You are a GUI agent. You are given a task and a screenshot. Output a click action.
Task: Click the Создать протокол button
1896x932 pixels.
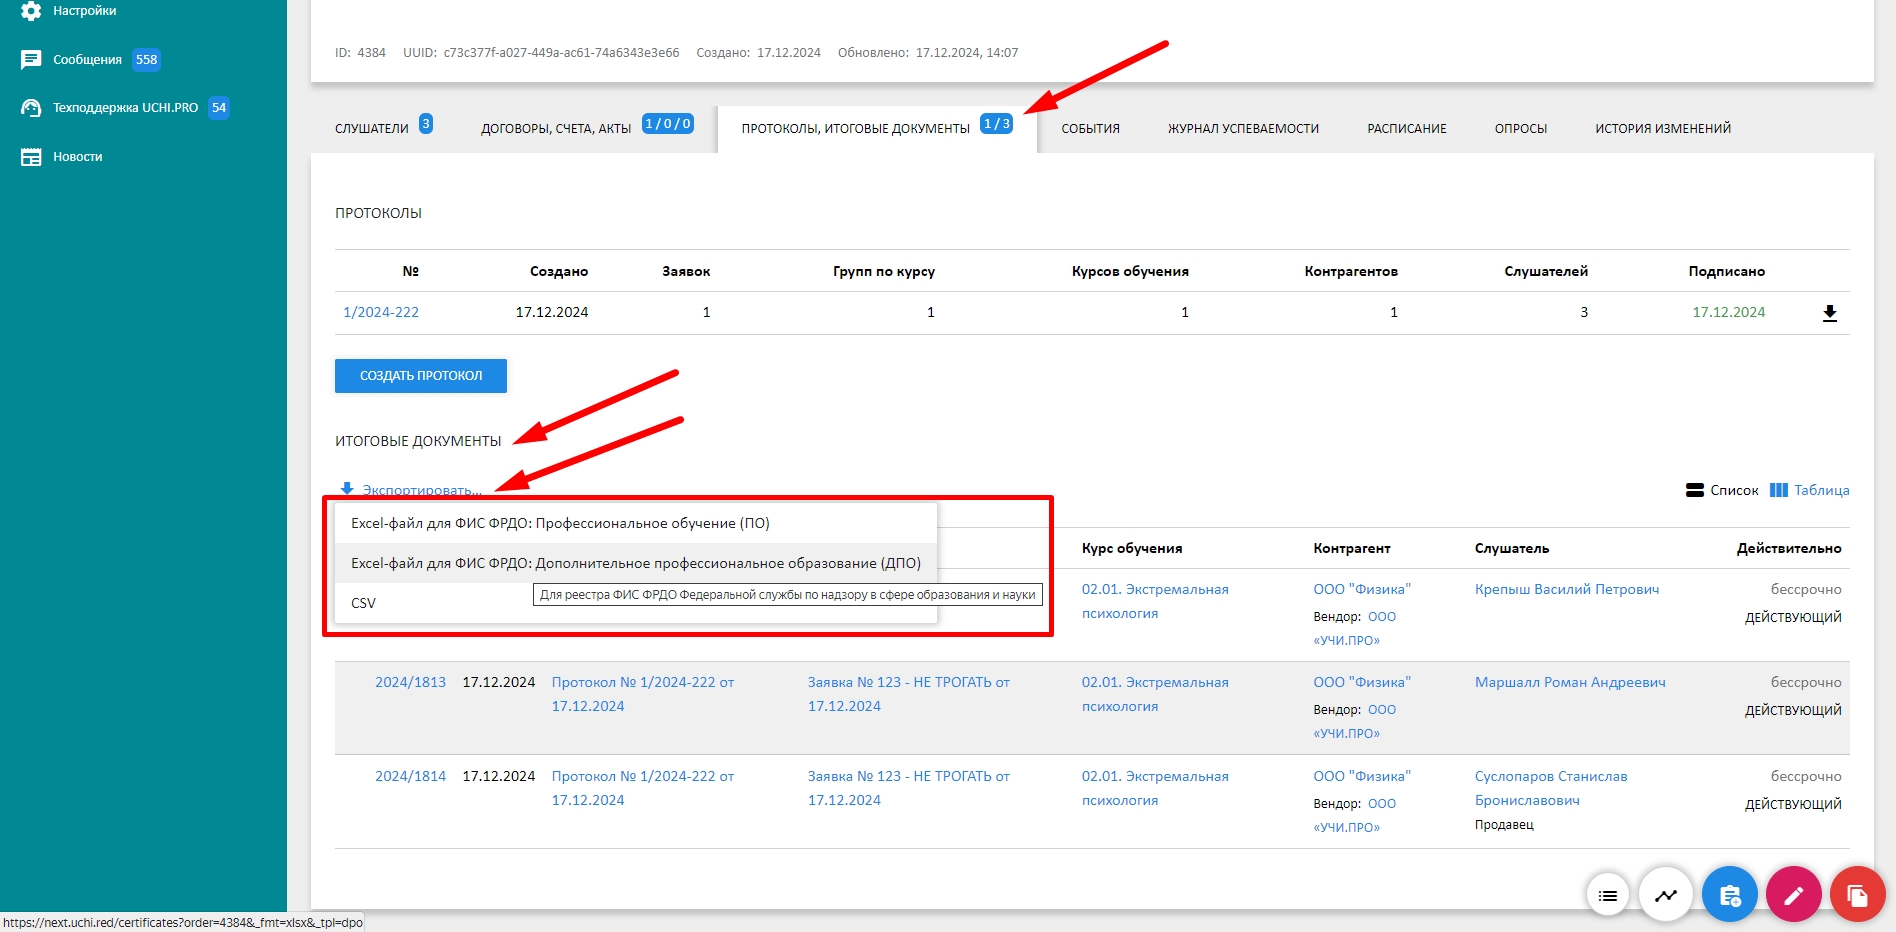tap(421, 376)
